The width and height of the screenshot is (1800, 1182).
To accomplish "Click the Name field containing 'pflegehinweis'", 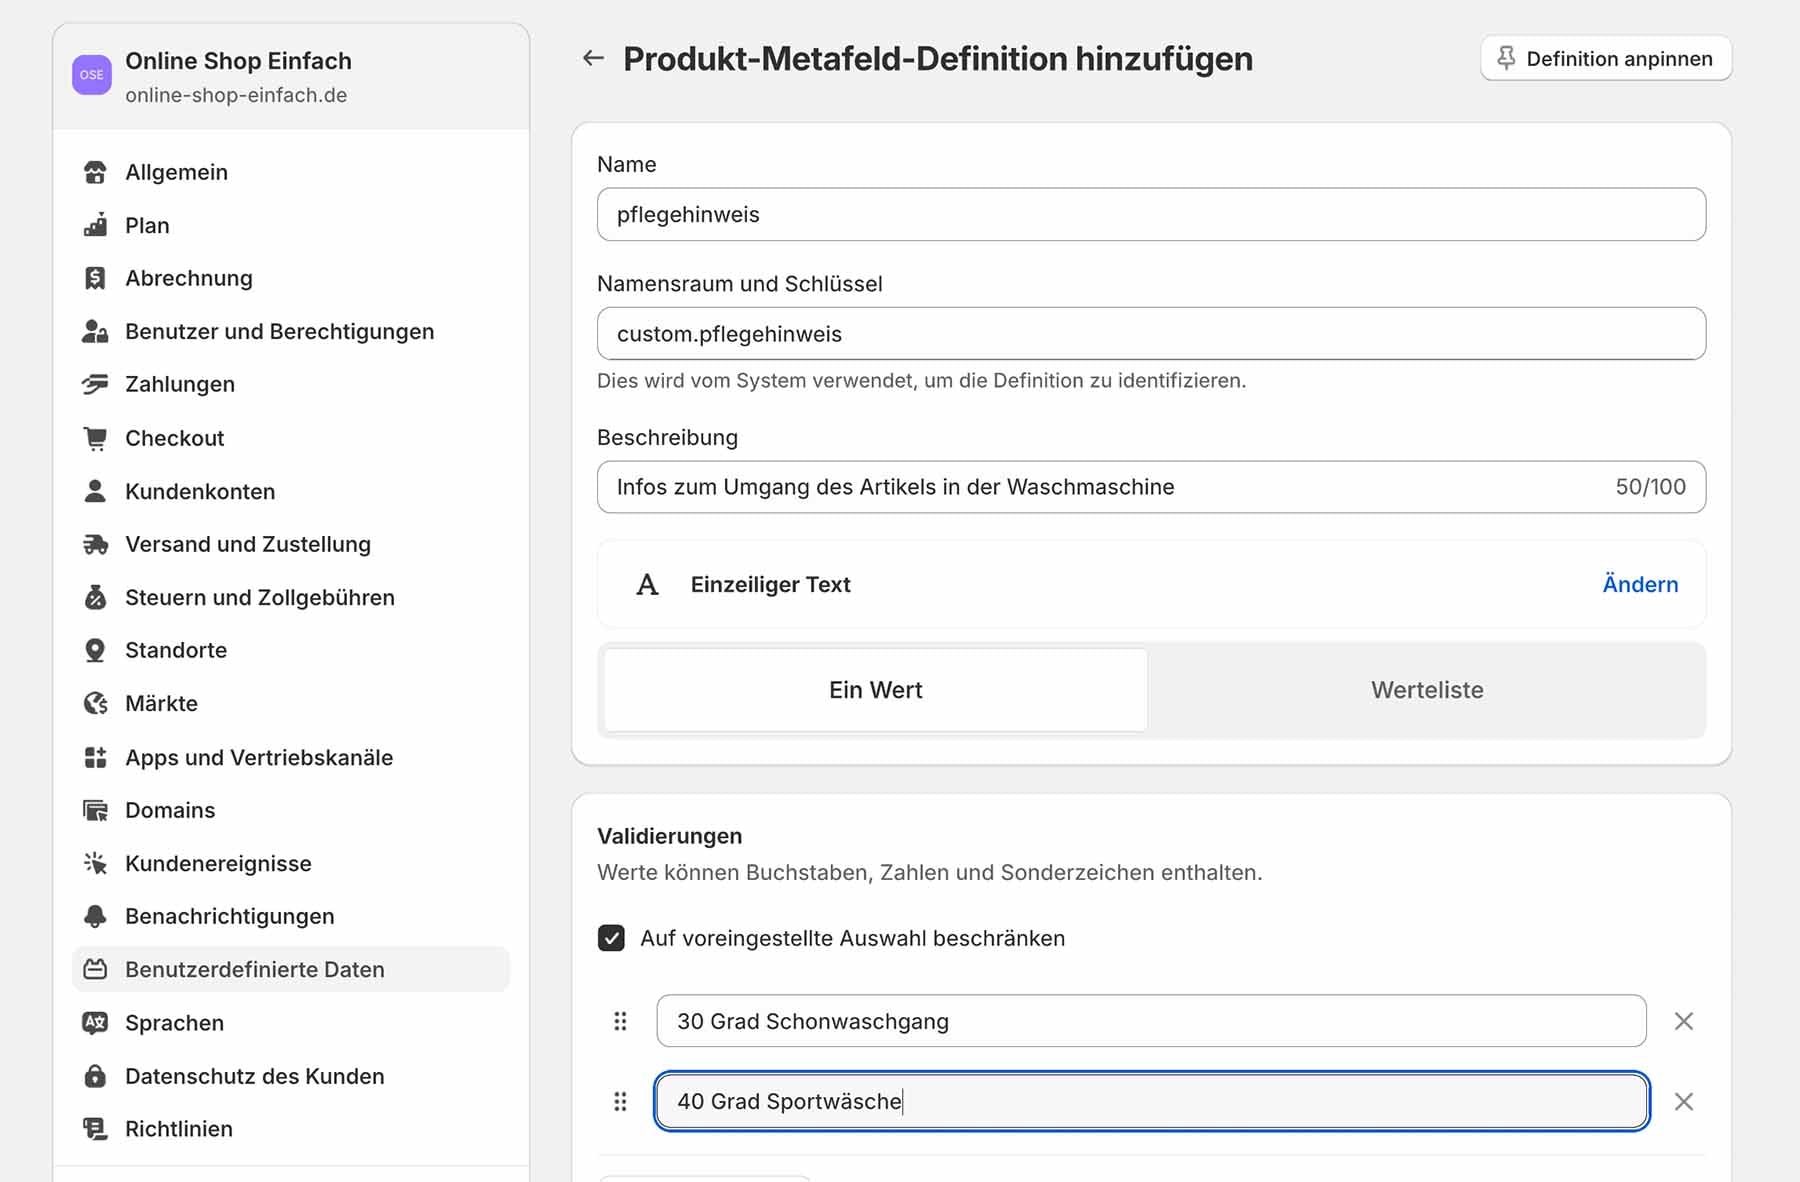I will [x=1150, y=214].
